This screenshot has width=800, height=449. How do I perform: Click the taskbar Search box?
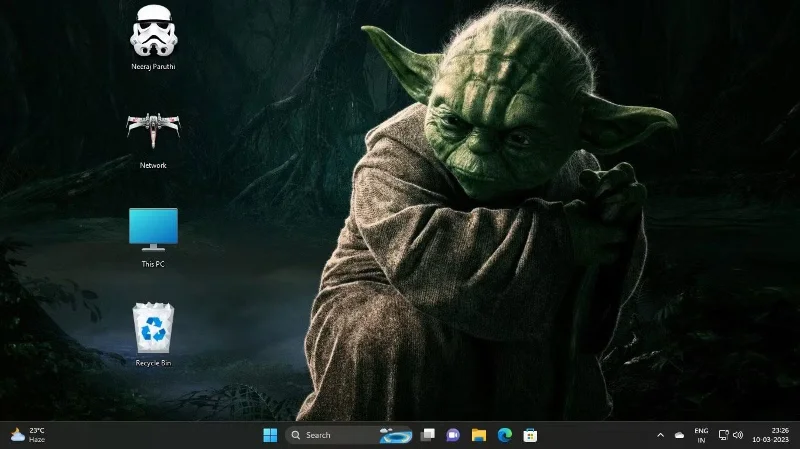point(349,435)
